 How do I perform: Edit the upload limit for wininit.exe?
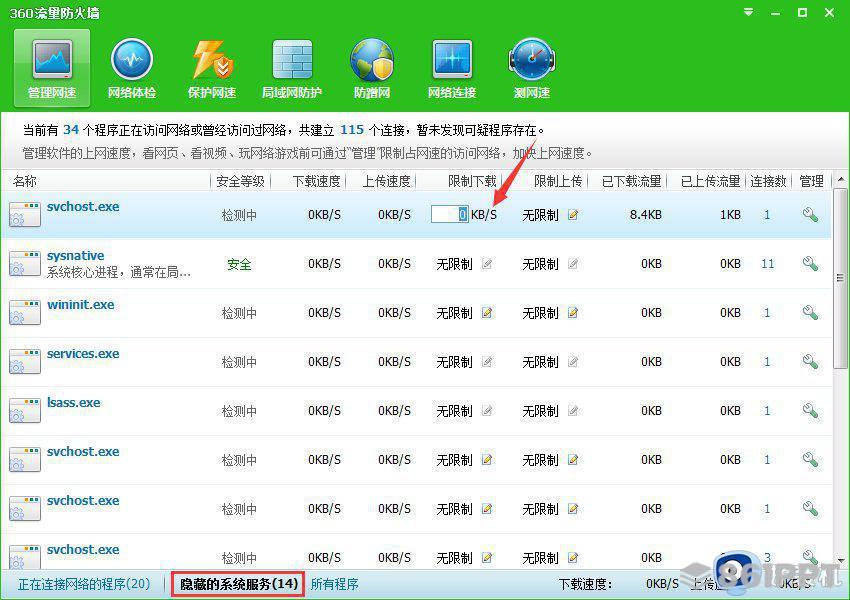pyautogui.click(x=572, y=313)
